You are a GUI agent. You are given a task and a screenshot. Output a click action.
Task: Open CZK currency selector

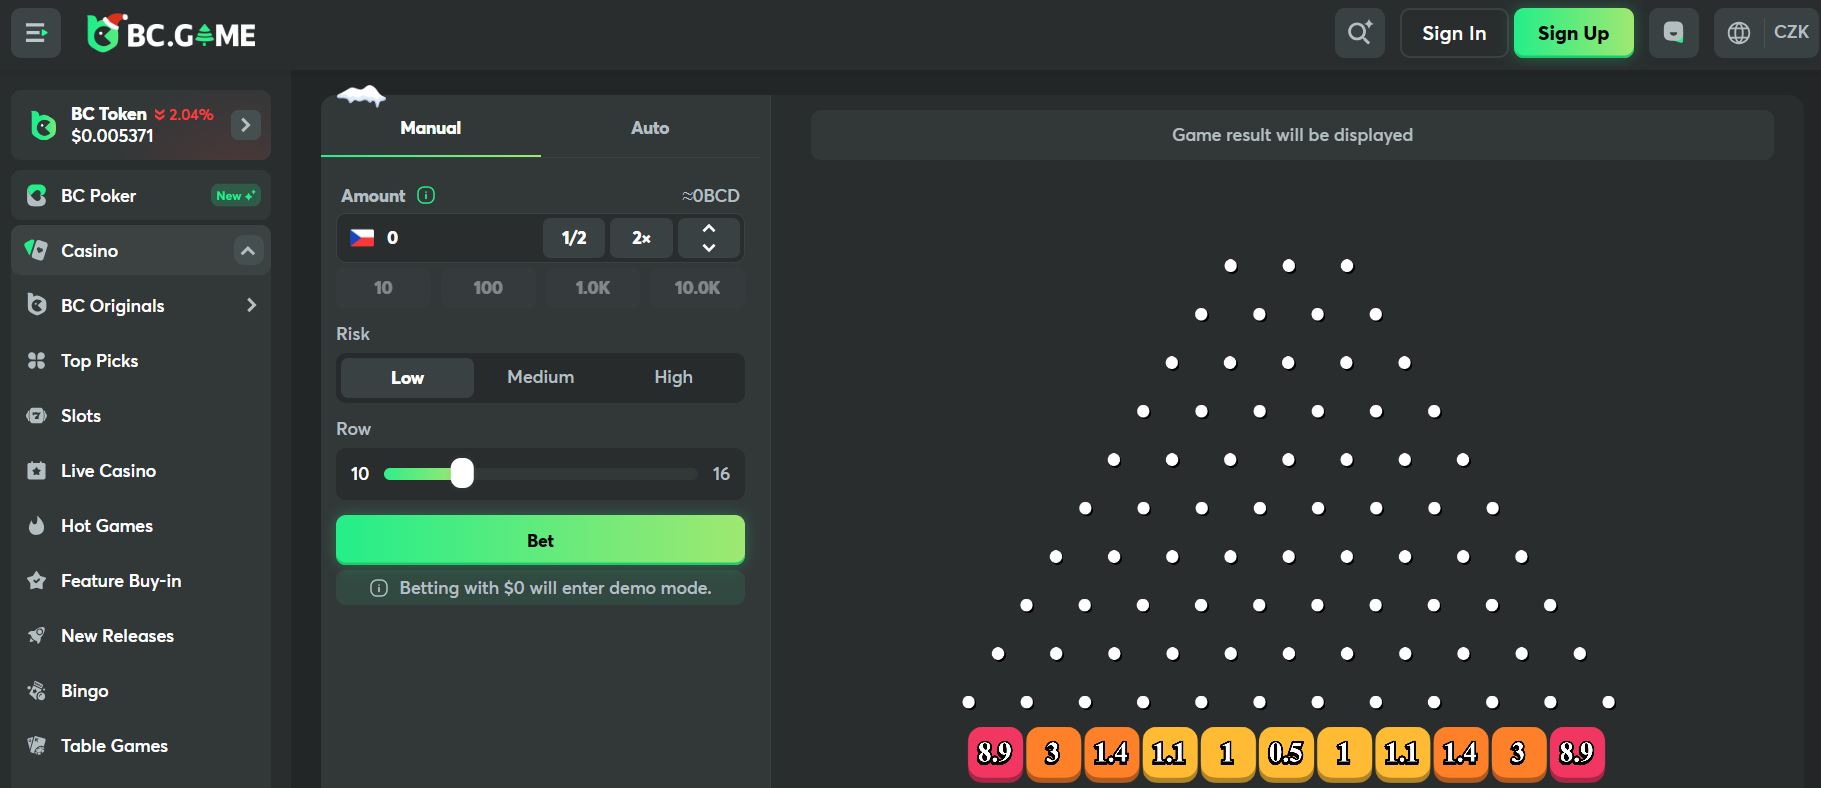point(1791,32)
